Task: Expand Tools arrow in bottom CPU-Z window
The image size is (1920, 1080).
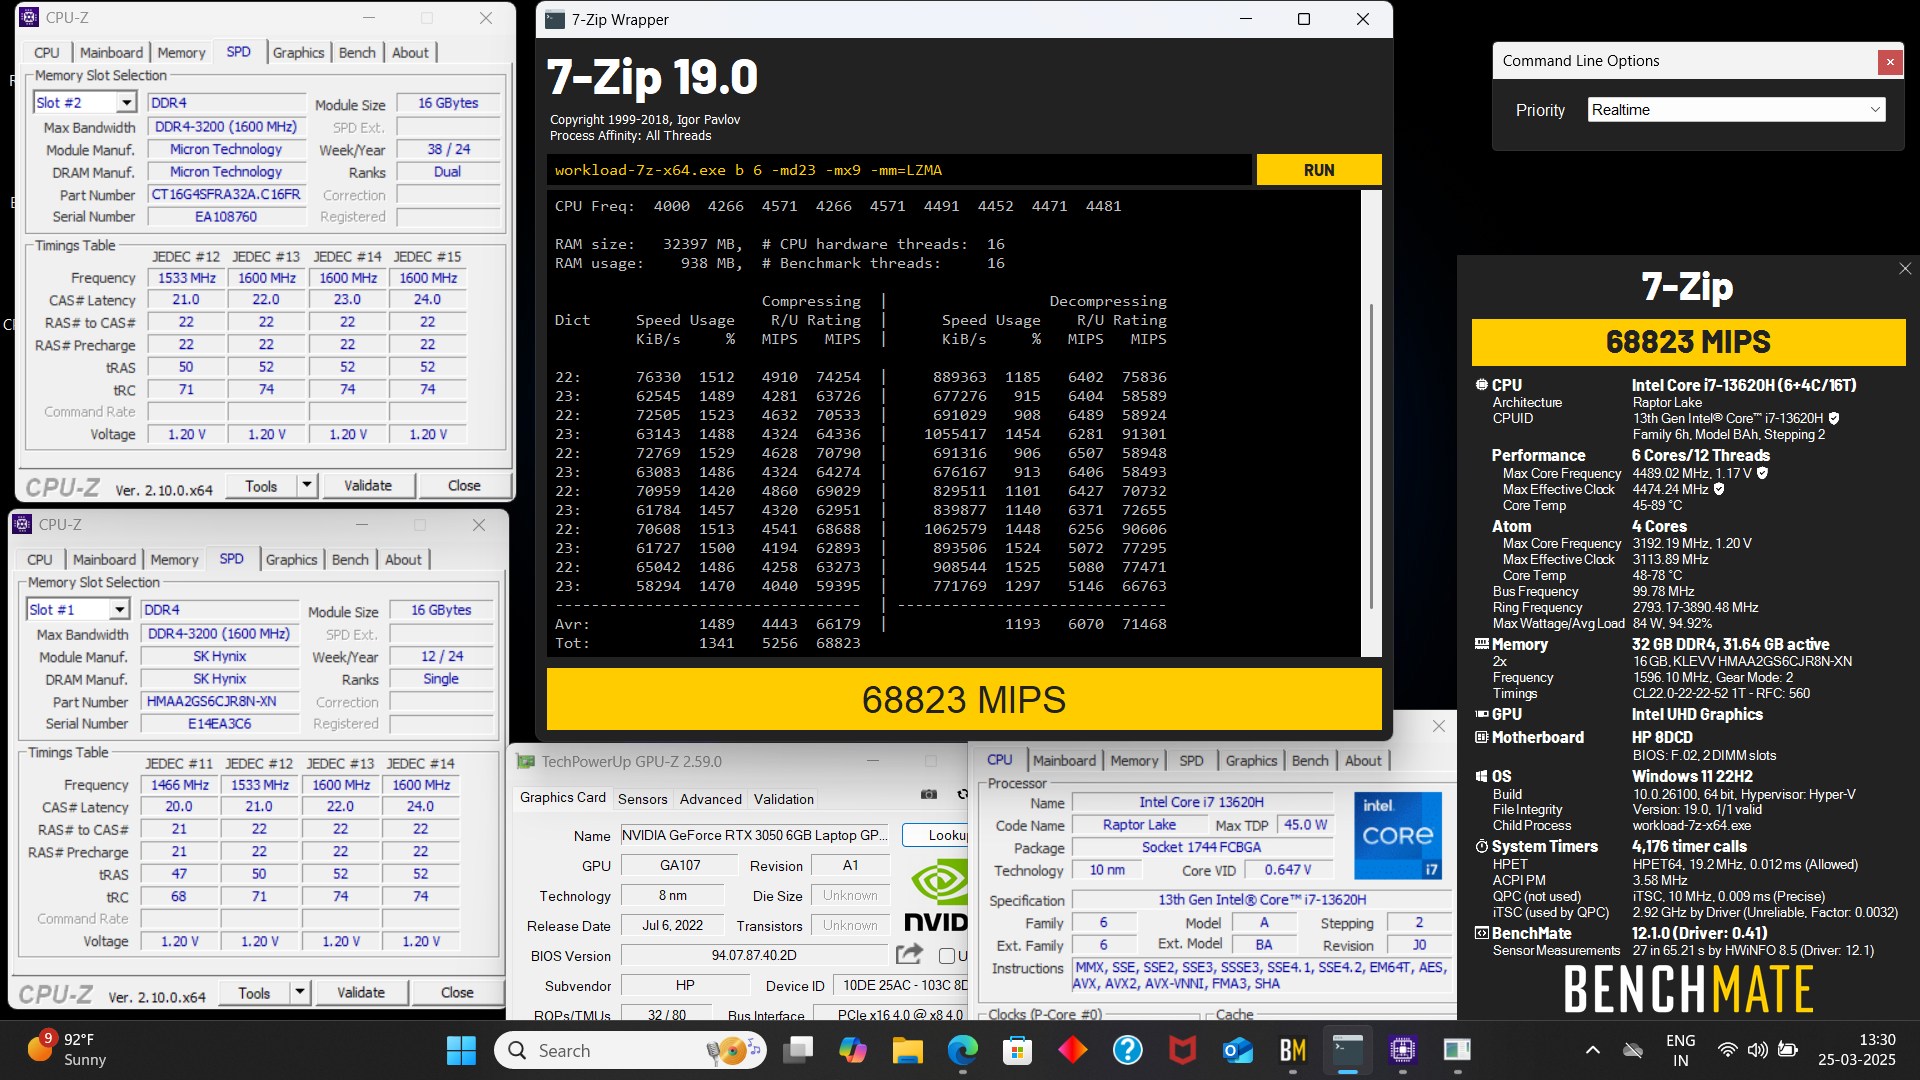Action: coord(299,992)
